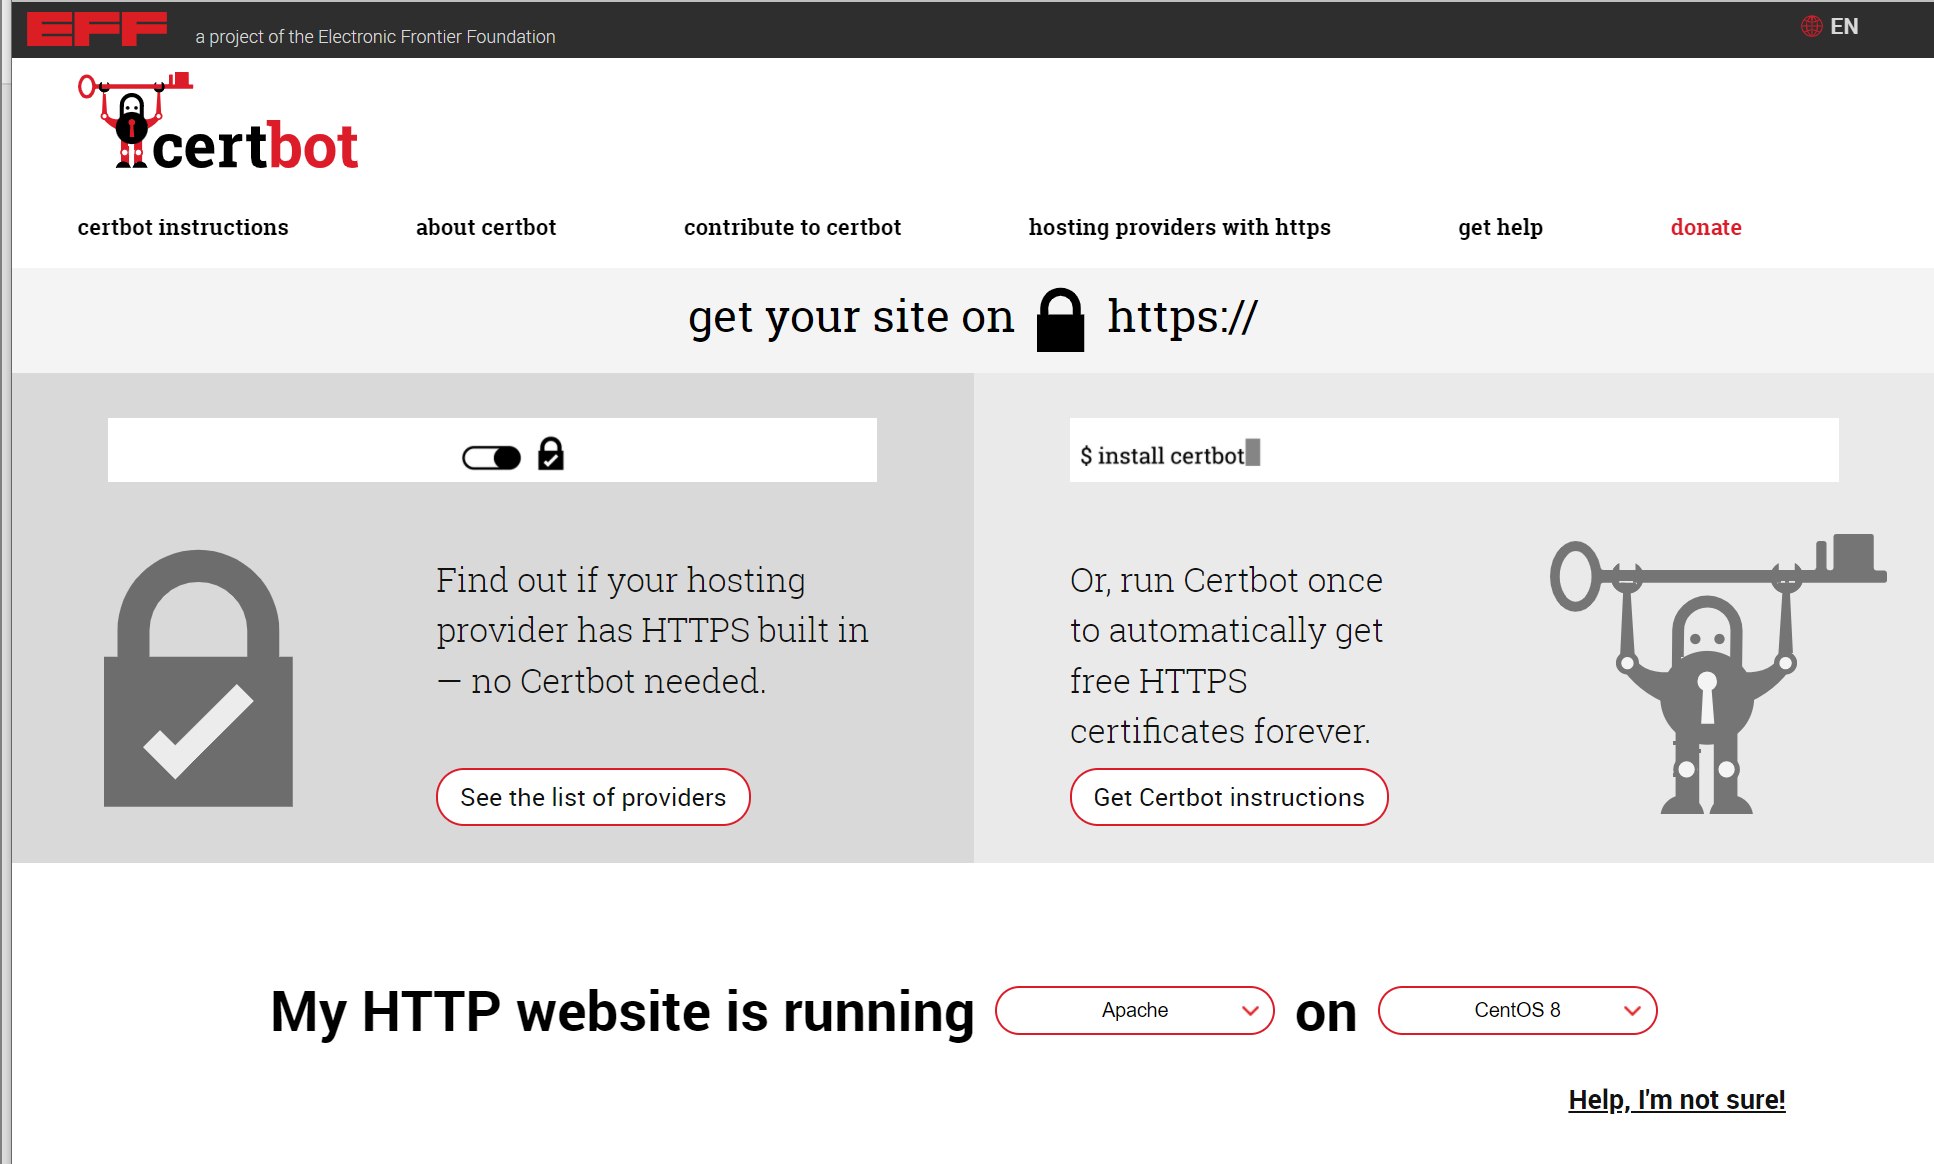Click the $ install certbot terminal box

point(1454,450)
